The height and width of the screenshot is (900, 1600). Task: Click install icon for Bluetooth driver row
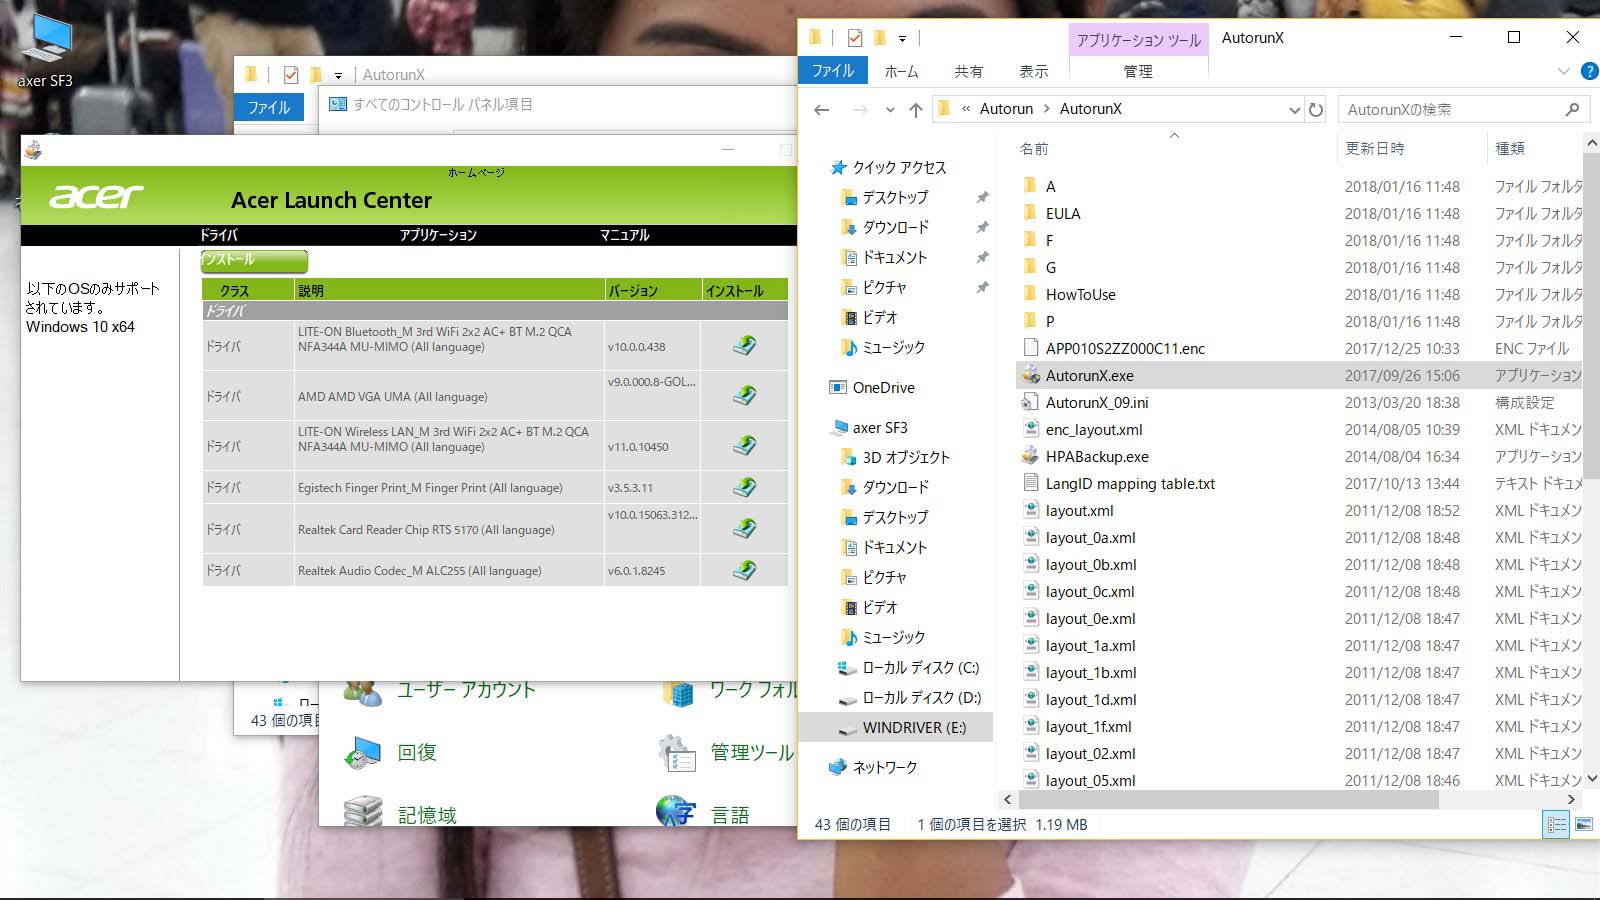pyautogui.click(x=744, y=346)
